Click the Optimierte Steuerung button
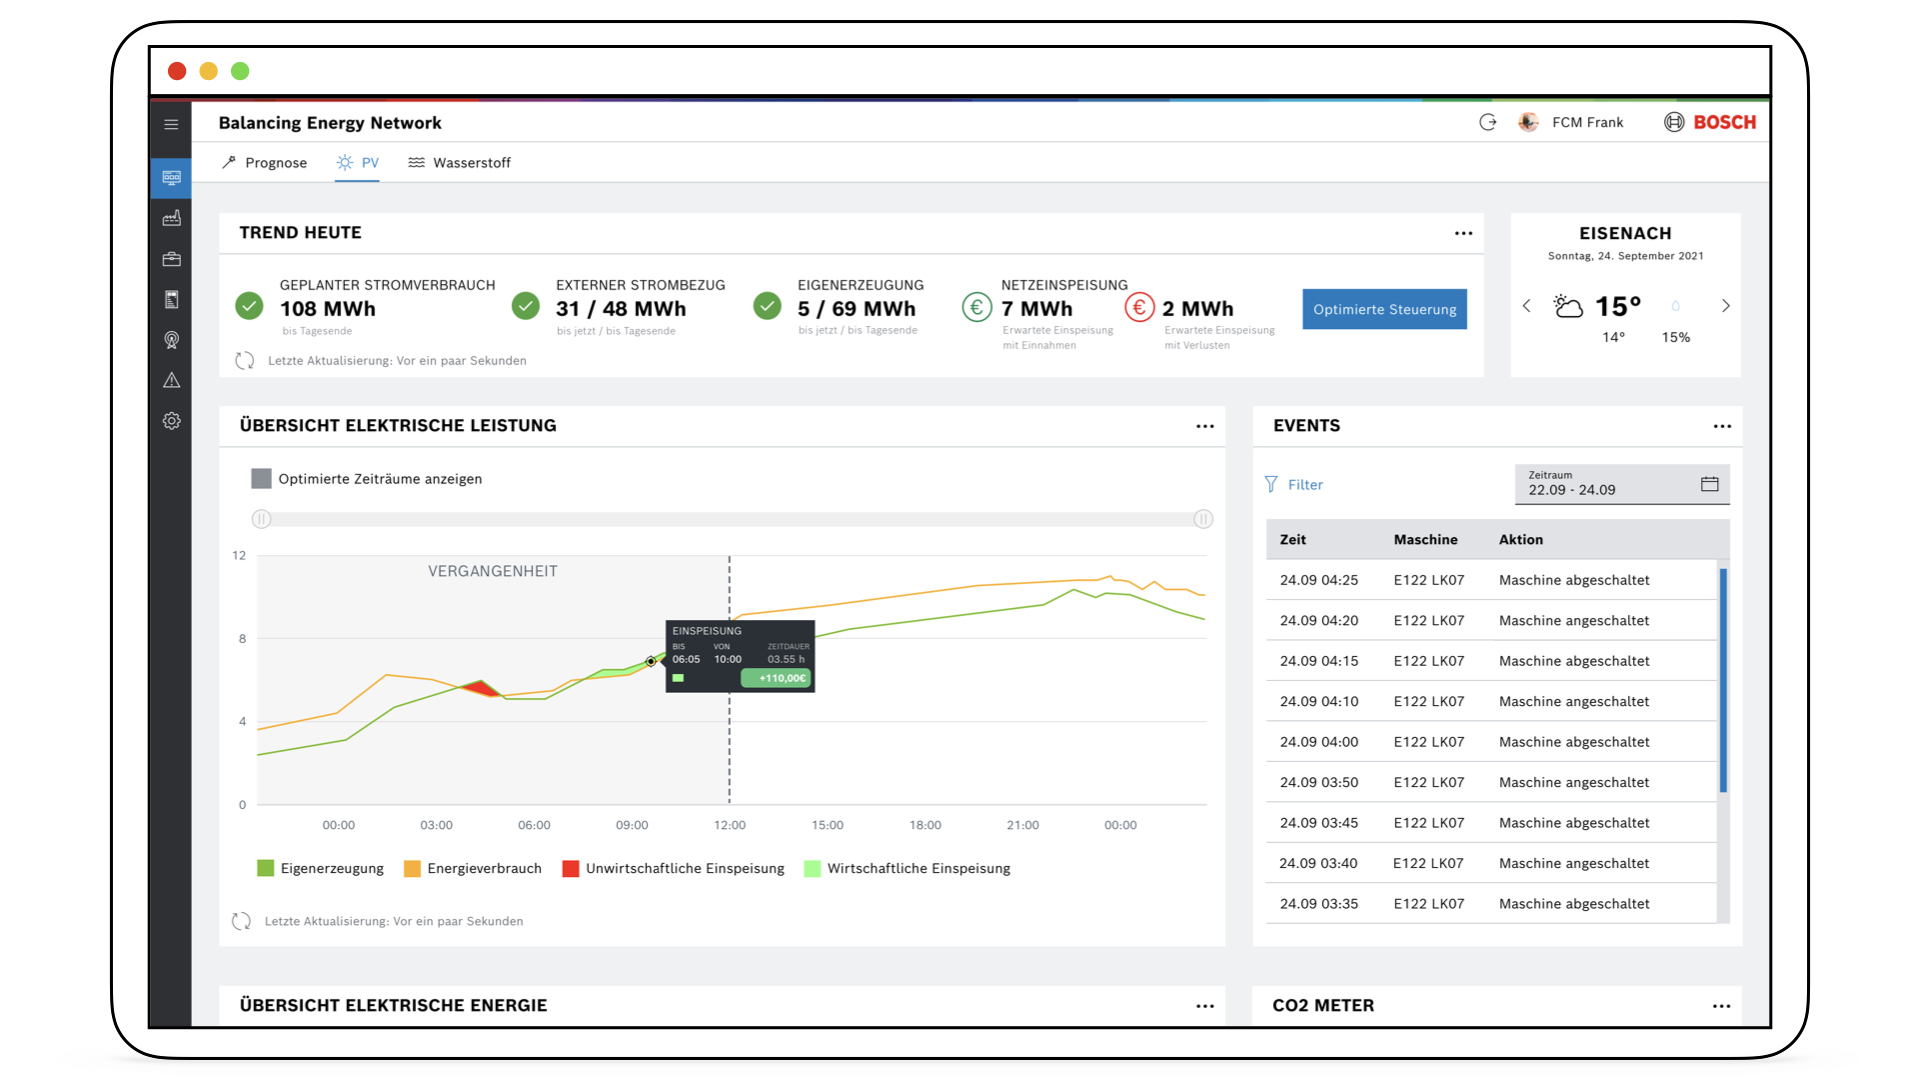 point(1384,309)
